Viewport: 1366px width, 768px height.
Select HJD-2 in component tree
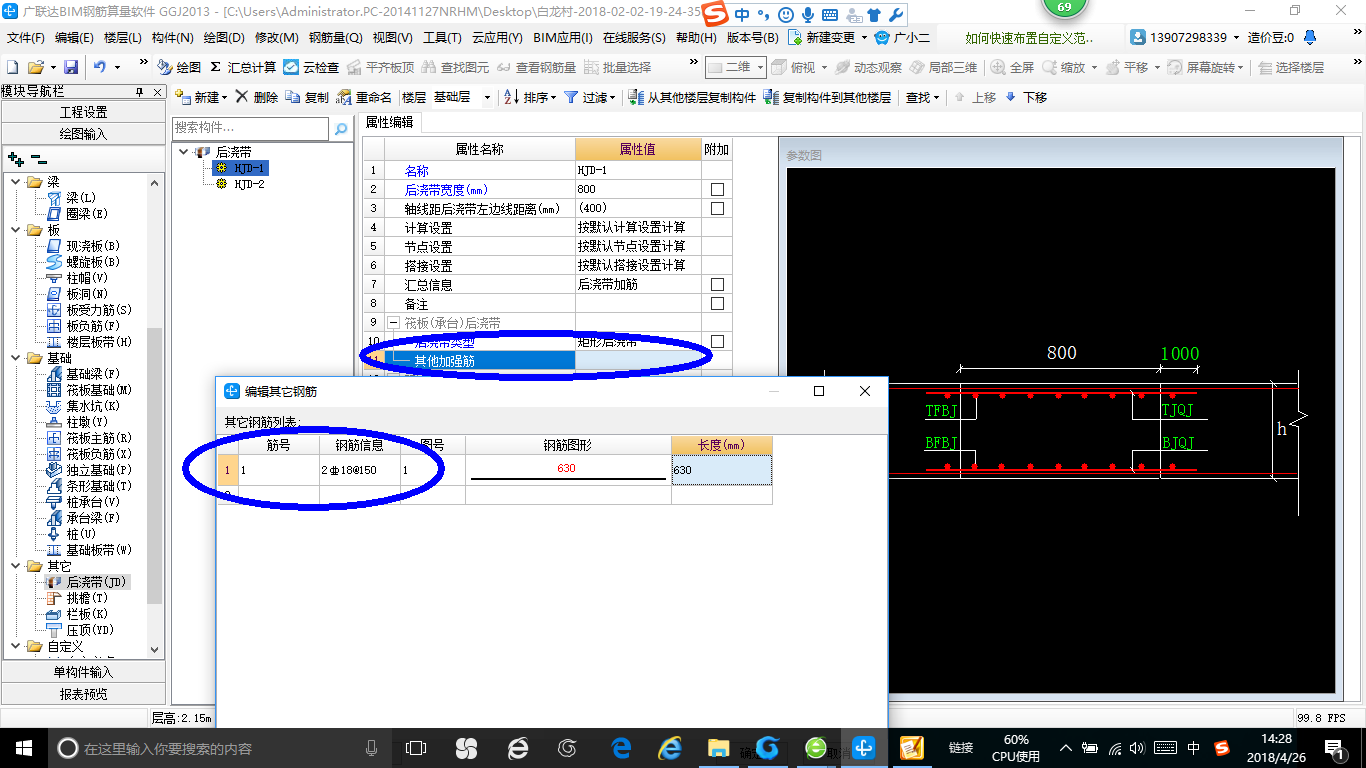point(249,184)
